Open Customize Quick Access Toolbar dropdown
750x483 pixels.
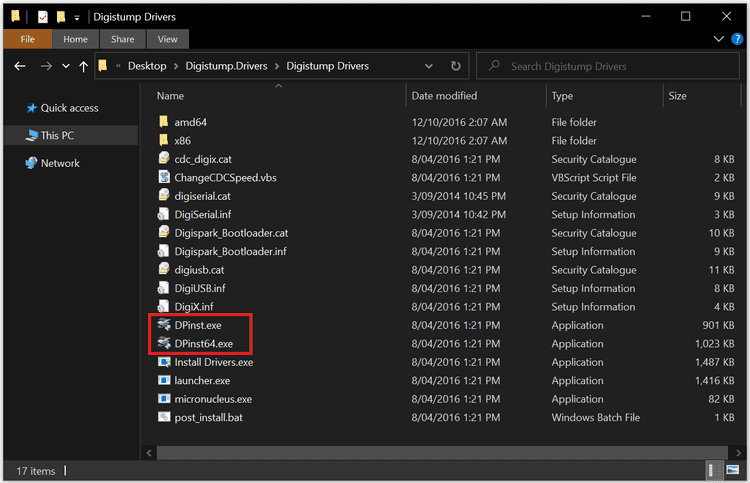pos(77,18)
